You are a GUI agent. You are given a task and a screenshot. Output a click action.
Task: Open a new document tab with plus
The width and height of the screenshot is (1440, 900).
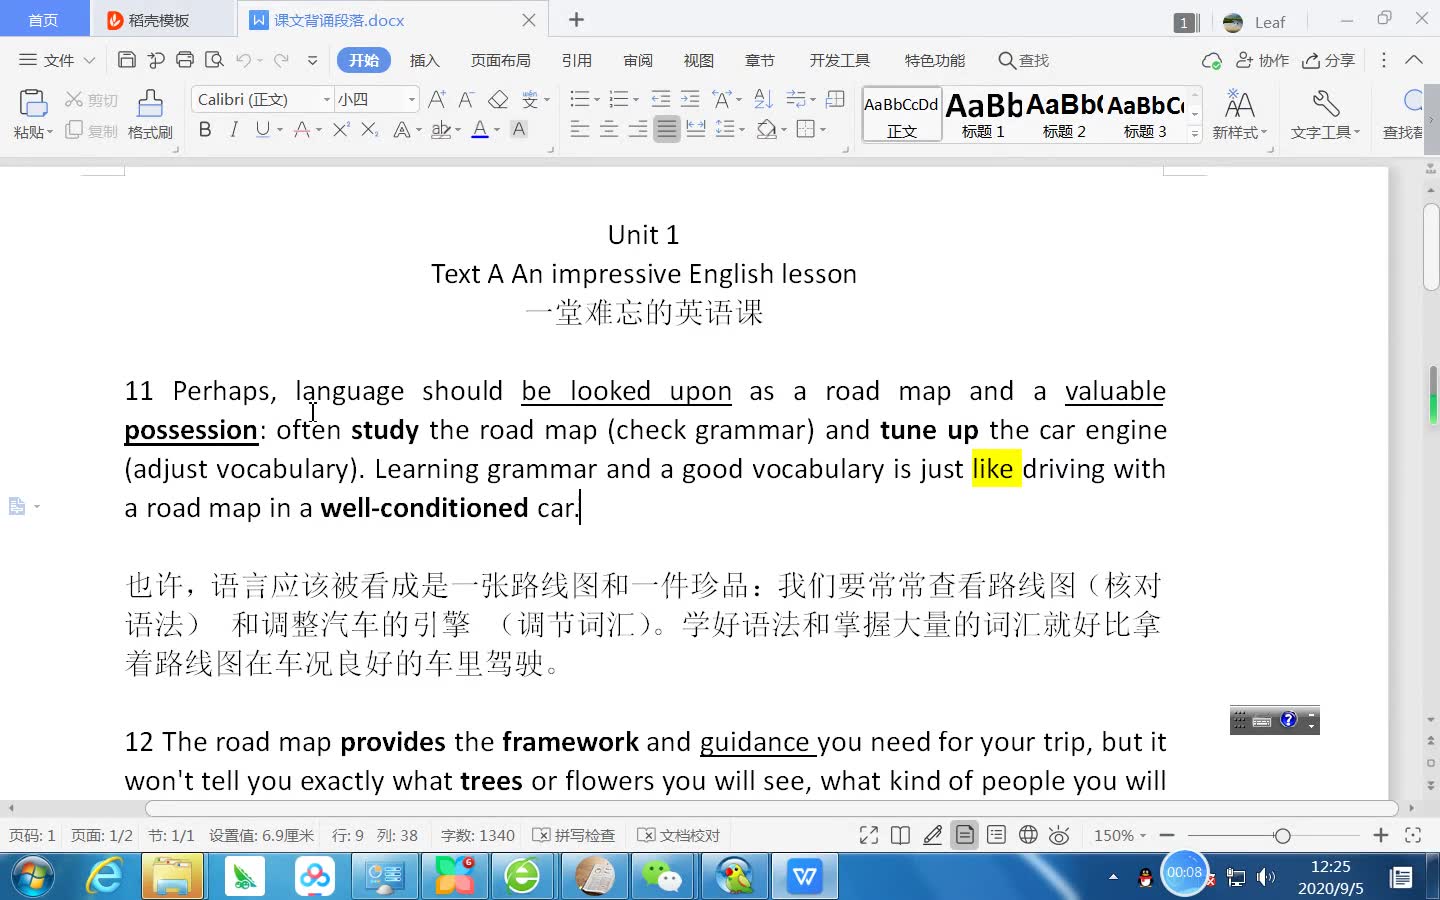577,20
